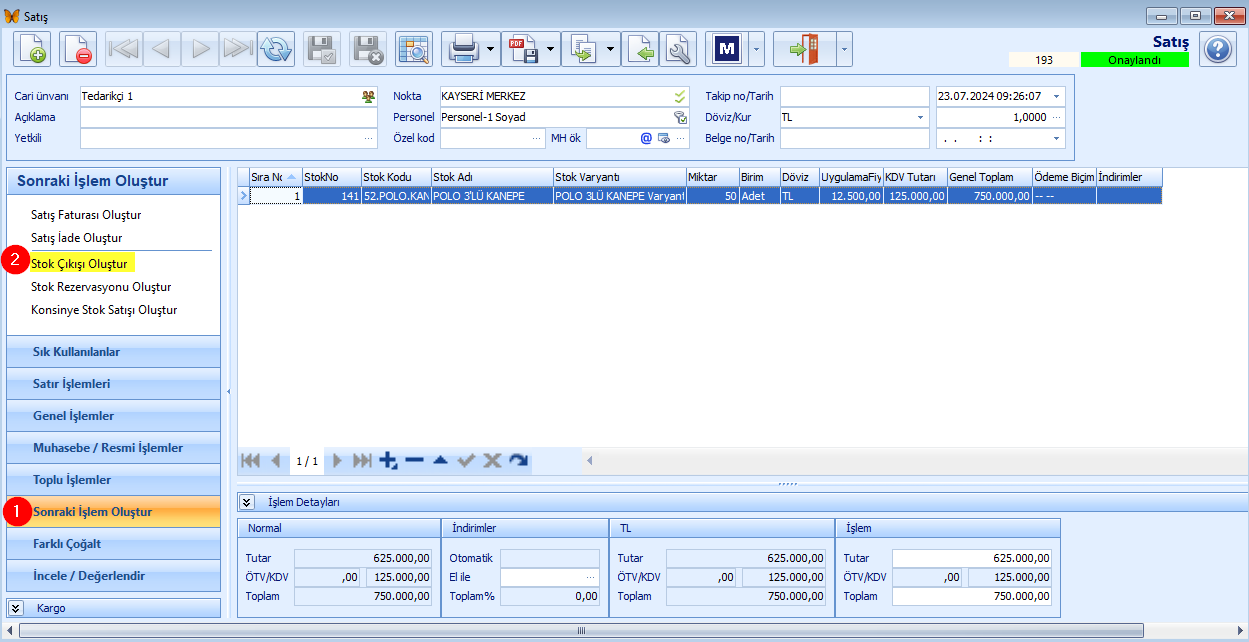Screen dimensions: 1249x642
Task: Click the bottom horizontal scrollbar thumb
Action: [x=581, y=631]
